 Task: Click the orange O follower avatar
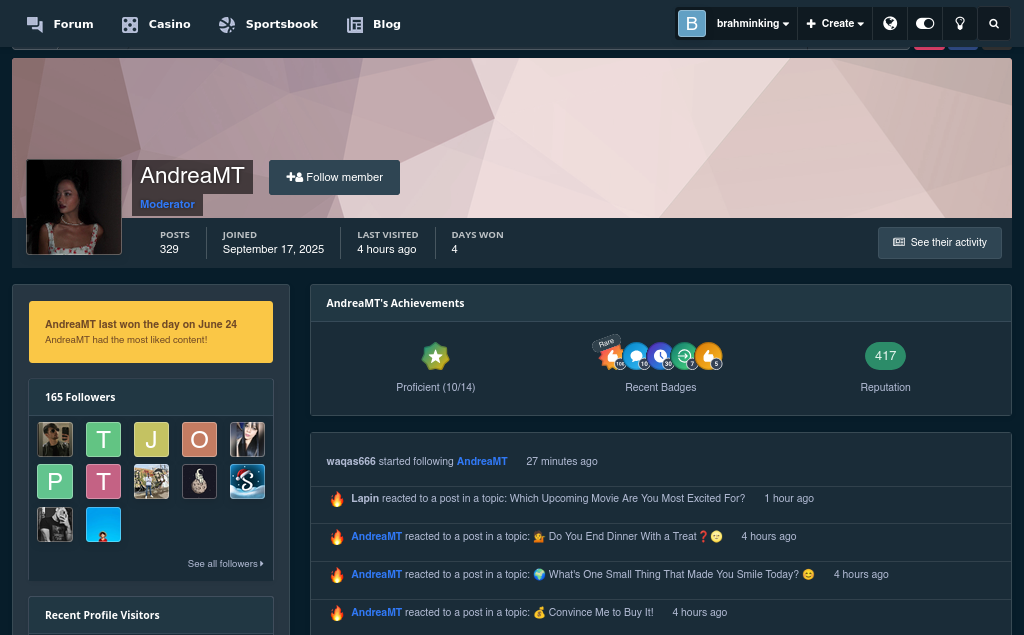[199, 439]
